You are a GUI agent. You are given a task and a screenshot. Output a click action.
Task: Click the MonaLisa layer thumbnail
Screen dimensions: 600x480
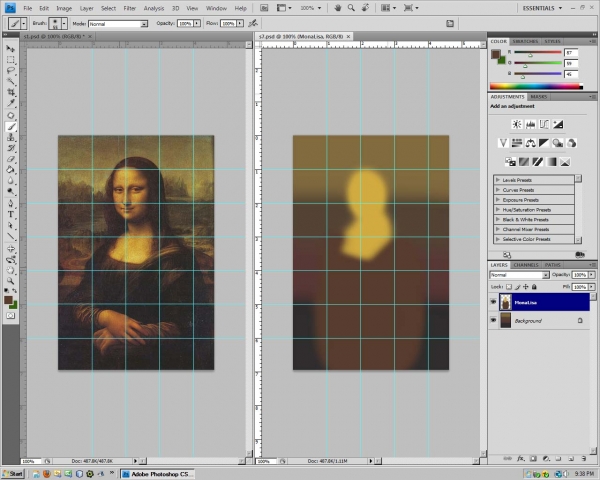[x=505, y=302]
